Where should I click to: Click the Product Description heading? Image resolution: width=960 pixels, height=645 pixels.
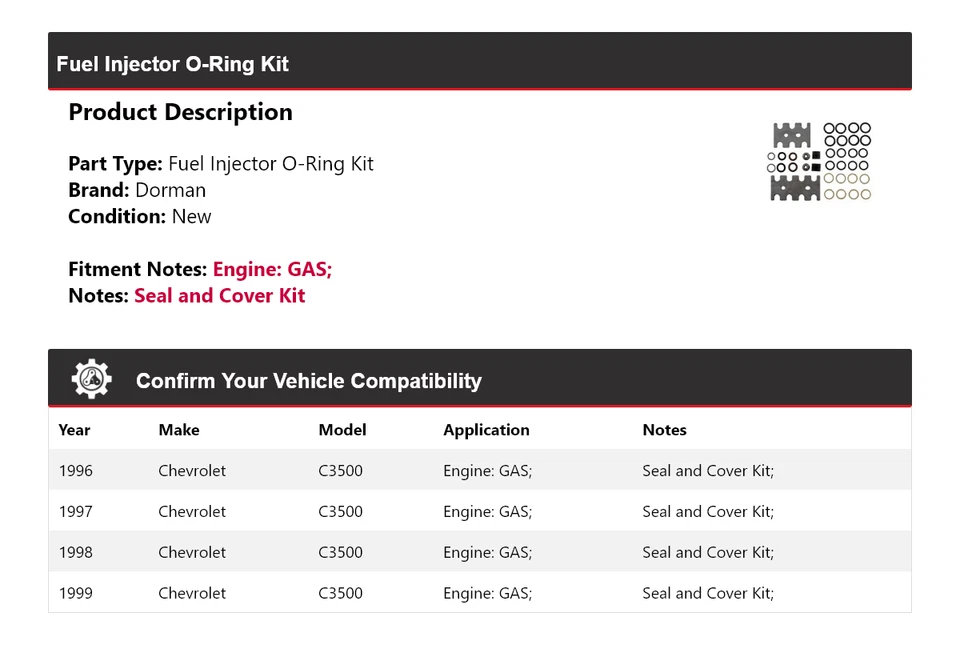pos(180,112)
